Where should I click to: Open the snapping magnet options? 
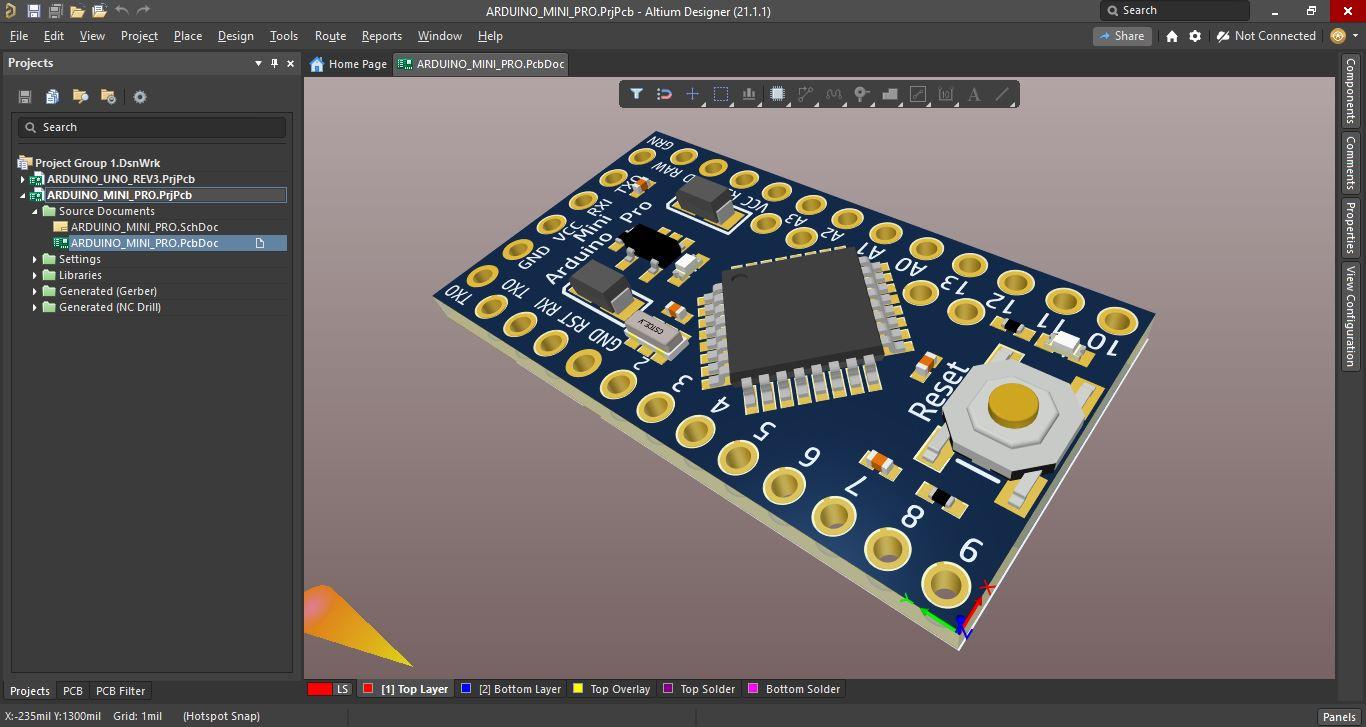click(664, 94)
